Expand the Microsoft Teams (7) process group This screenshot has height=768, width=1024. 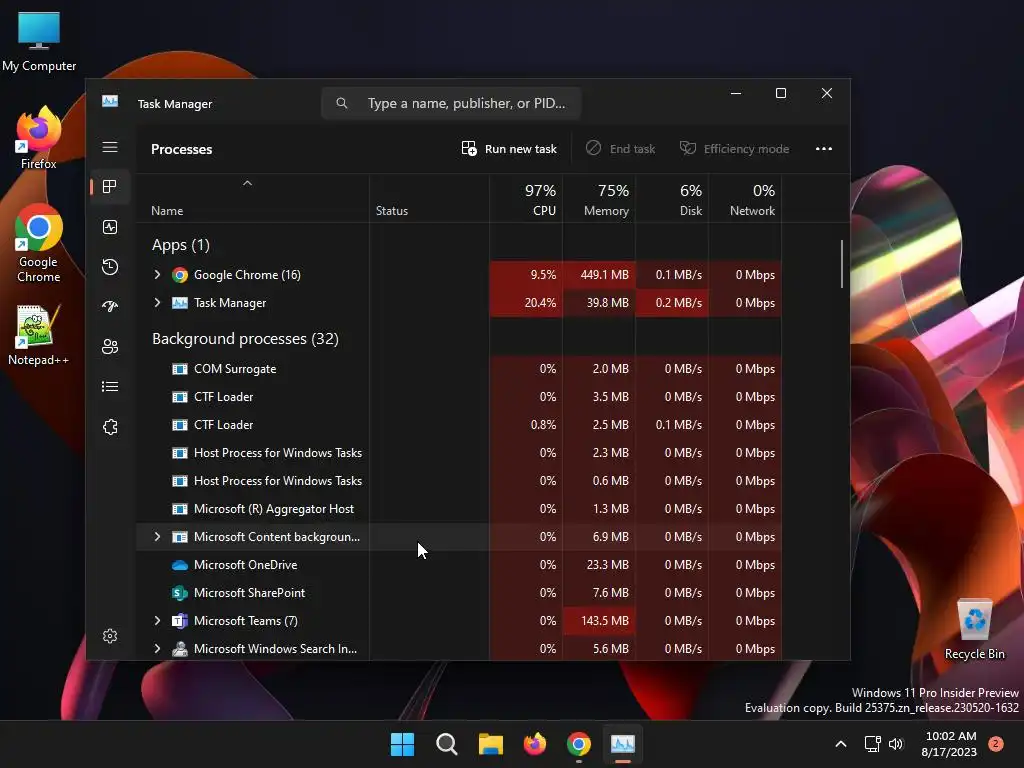[157, 621]
